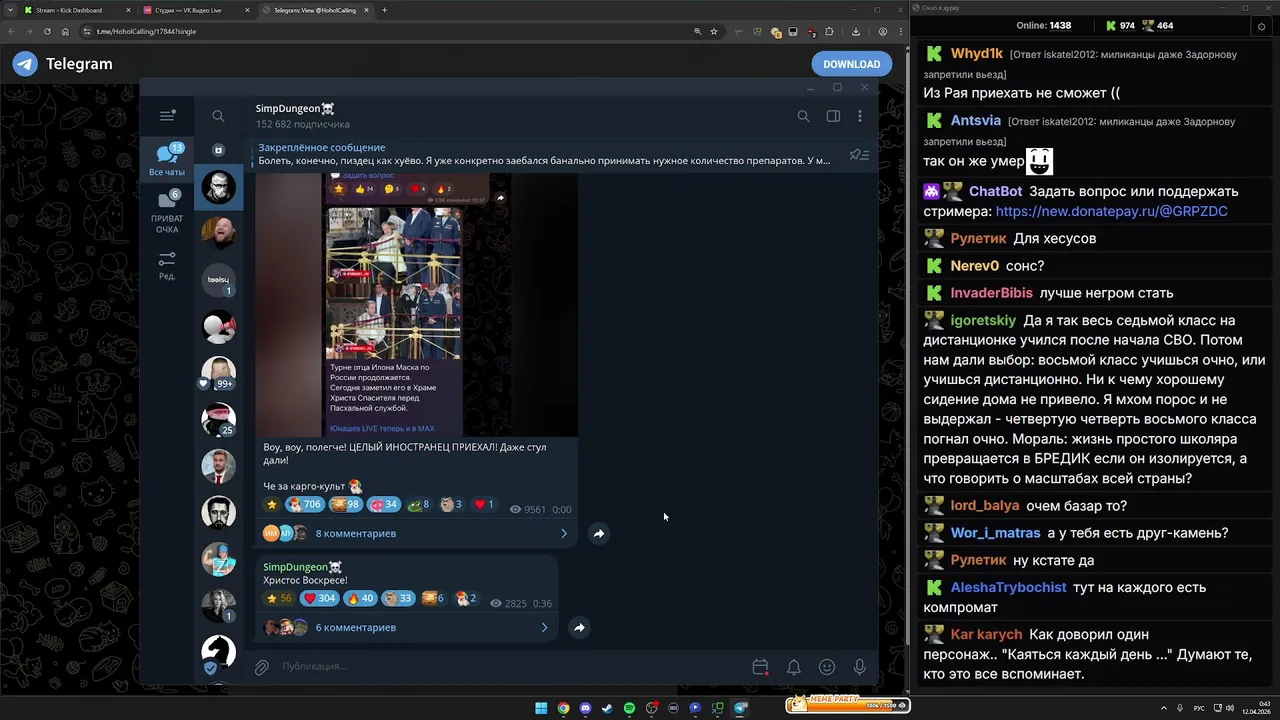Click the blue DOWNLOAD button

pyautogui.click(x=851, y=64)
